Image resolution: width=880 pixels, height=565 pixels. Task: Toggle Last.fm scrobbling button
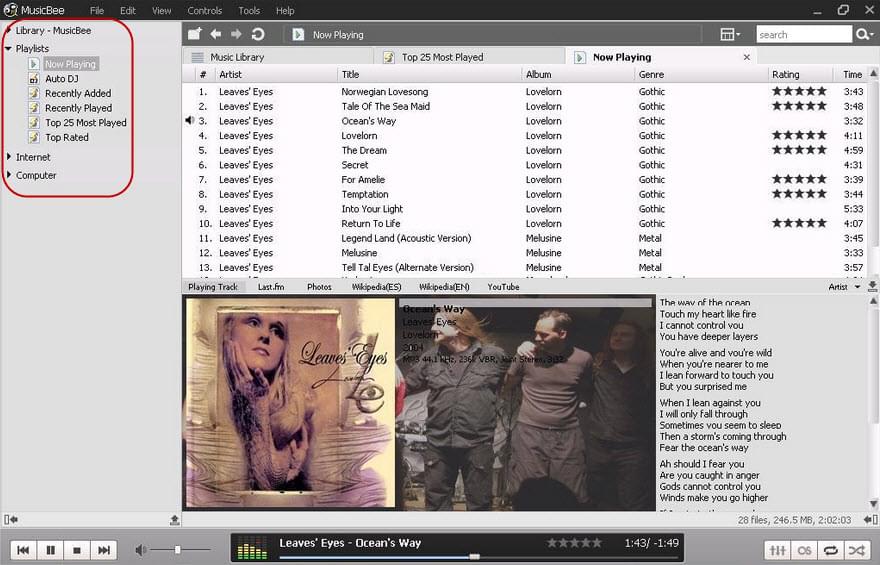click(804, 550)
